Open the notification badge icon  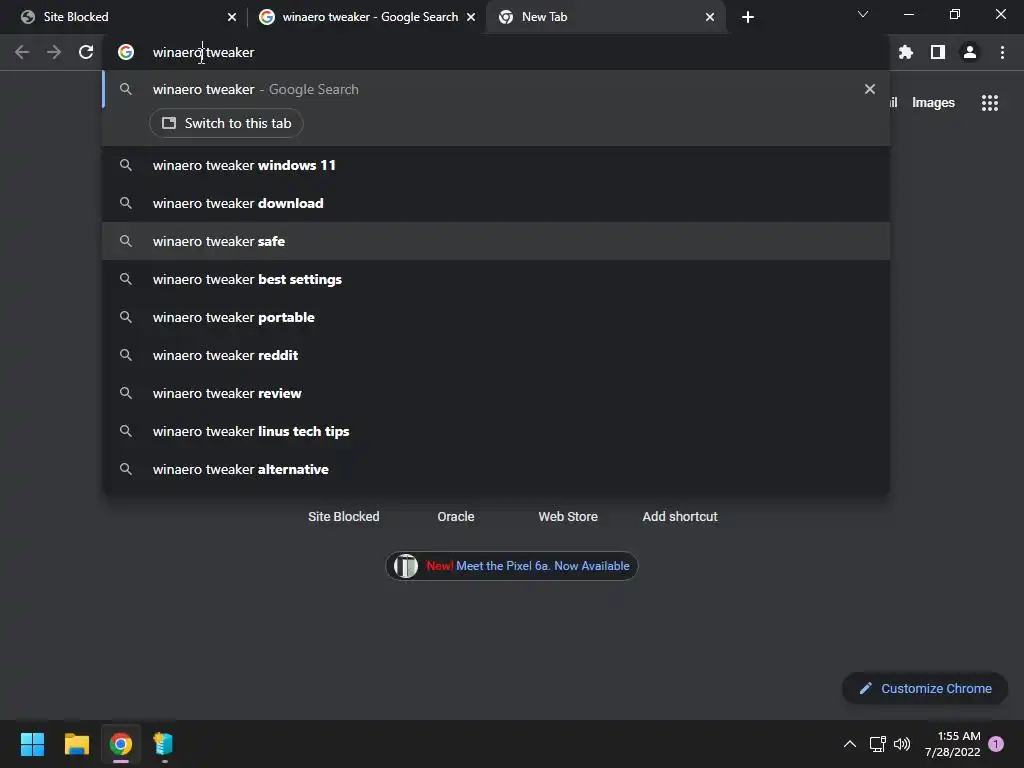[x=996, y=744]
